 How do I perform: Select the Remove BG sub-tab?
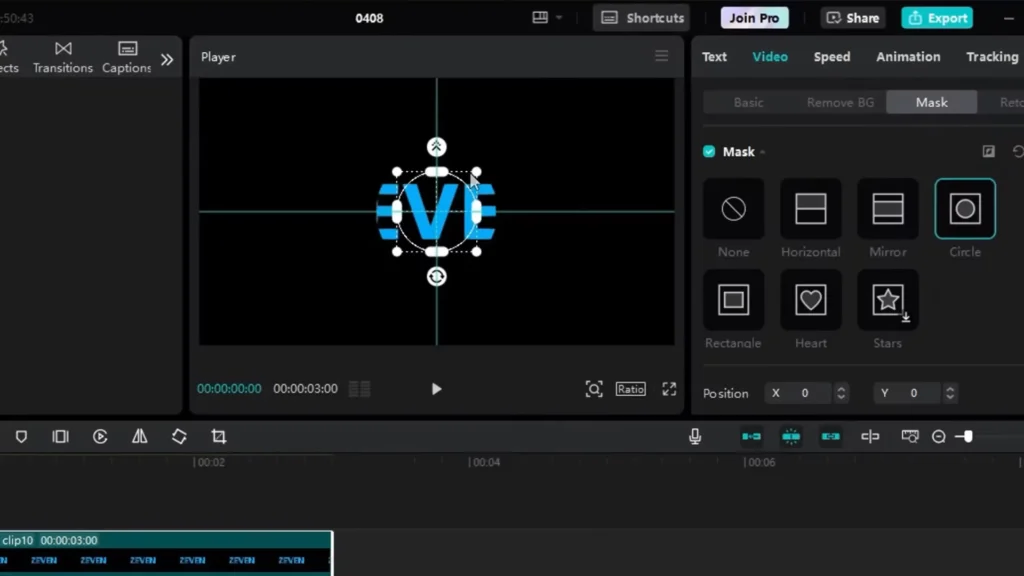click(840, 103)
